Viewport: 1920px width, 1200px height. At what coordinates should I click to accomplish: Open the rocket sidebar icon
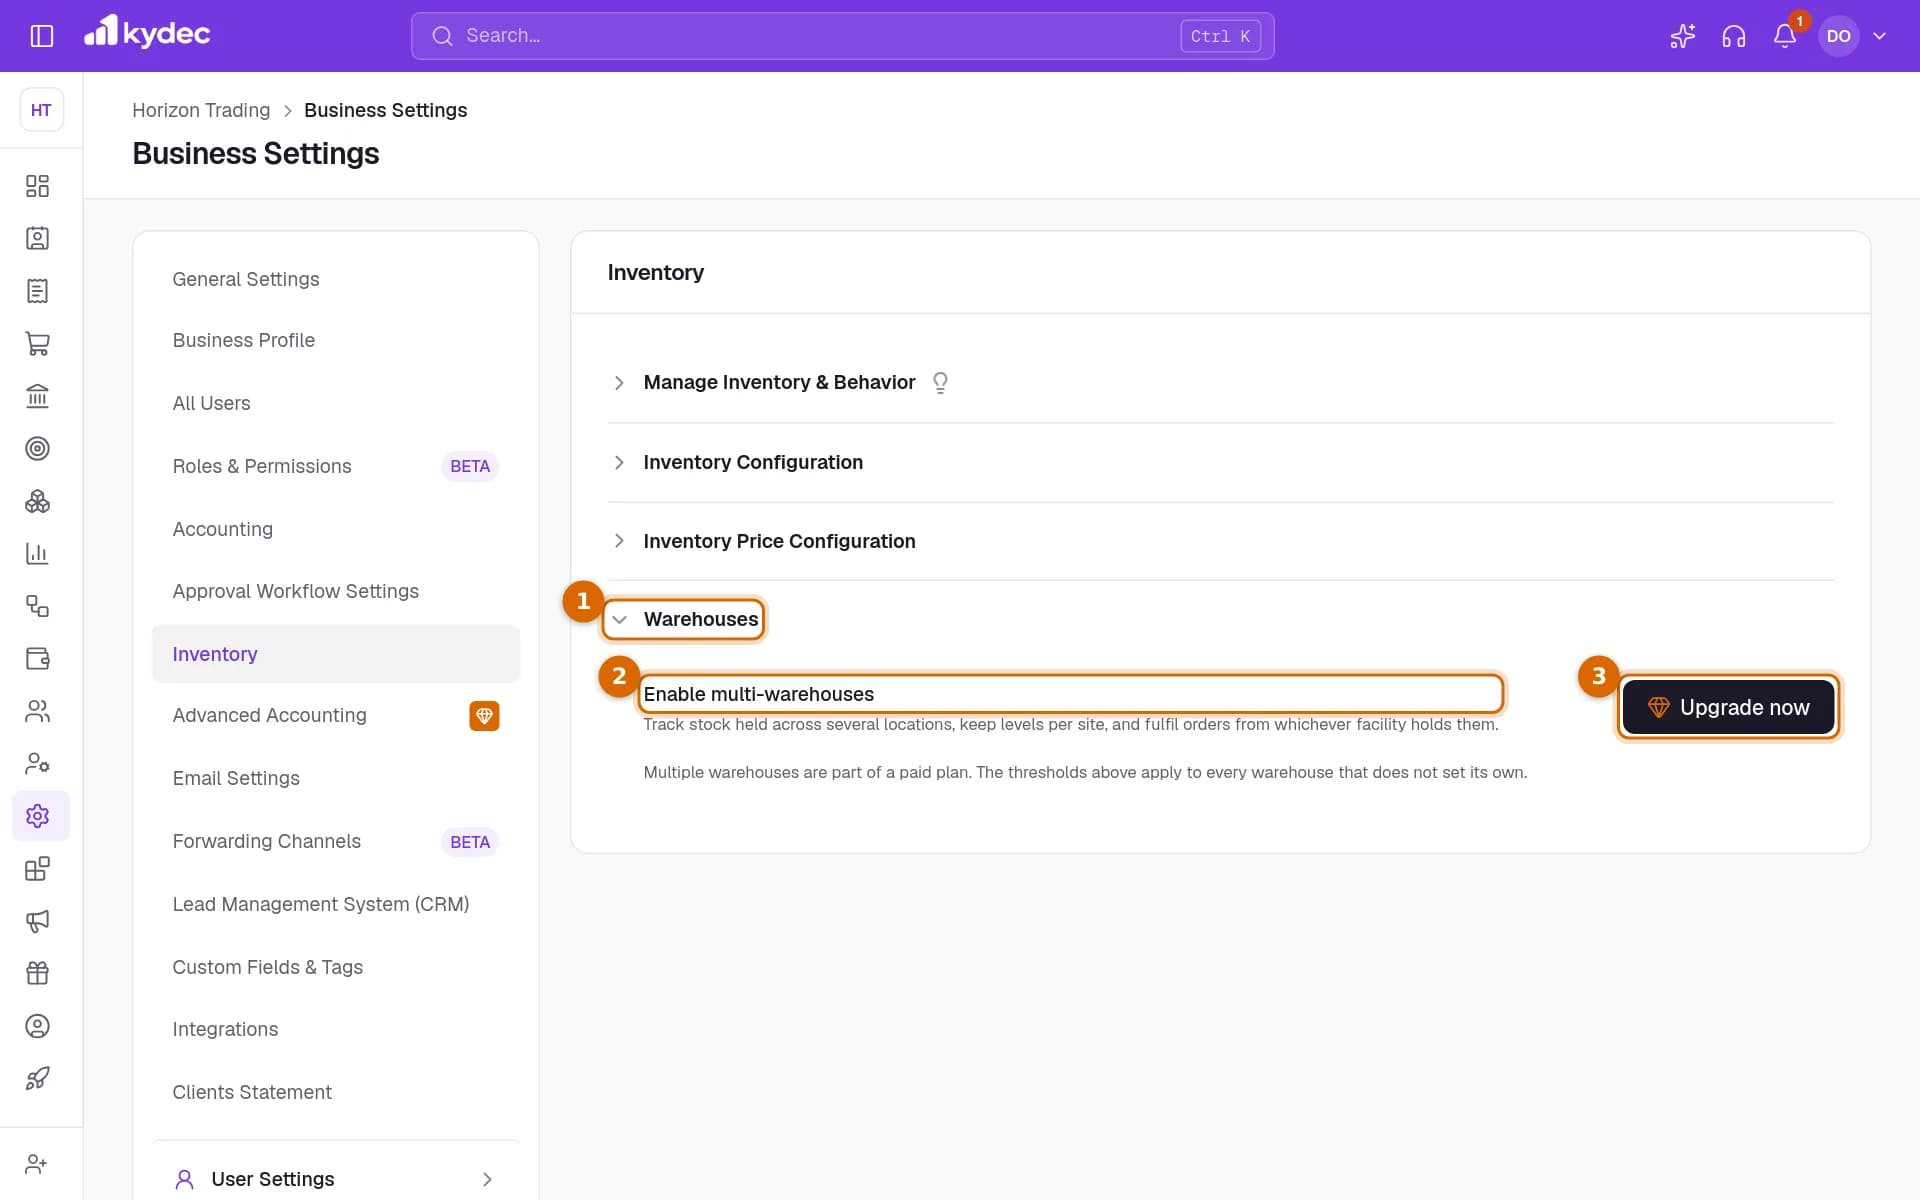(37, 1078)
